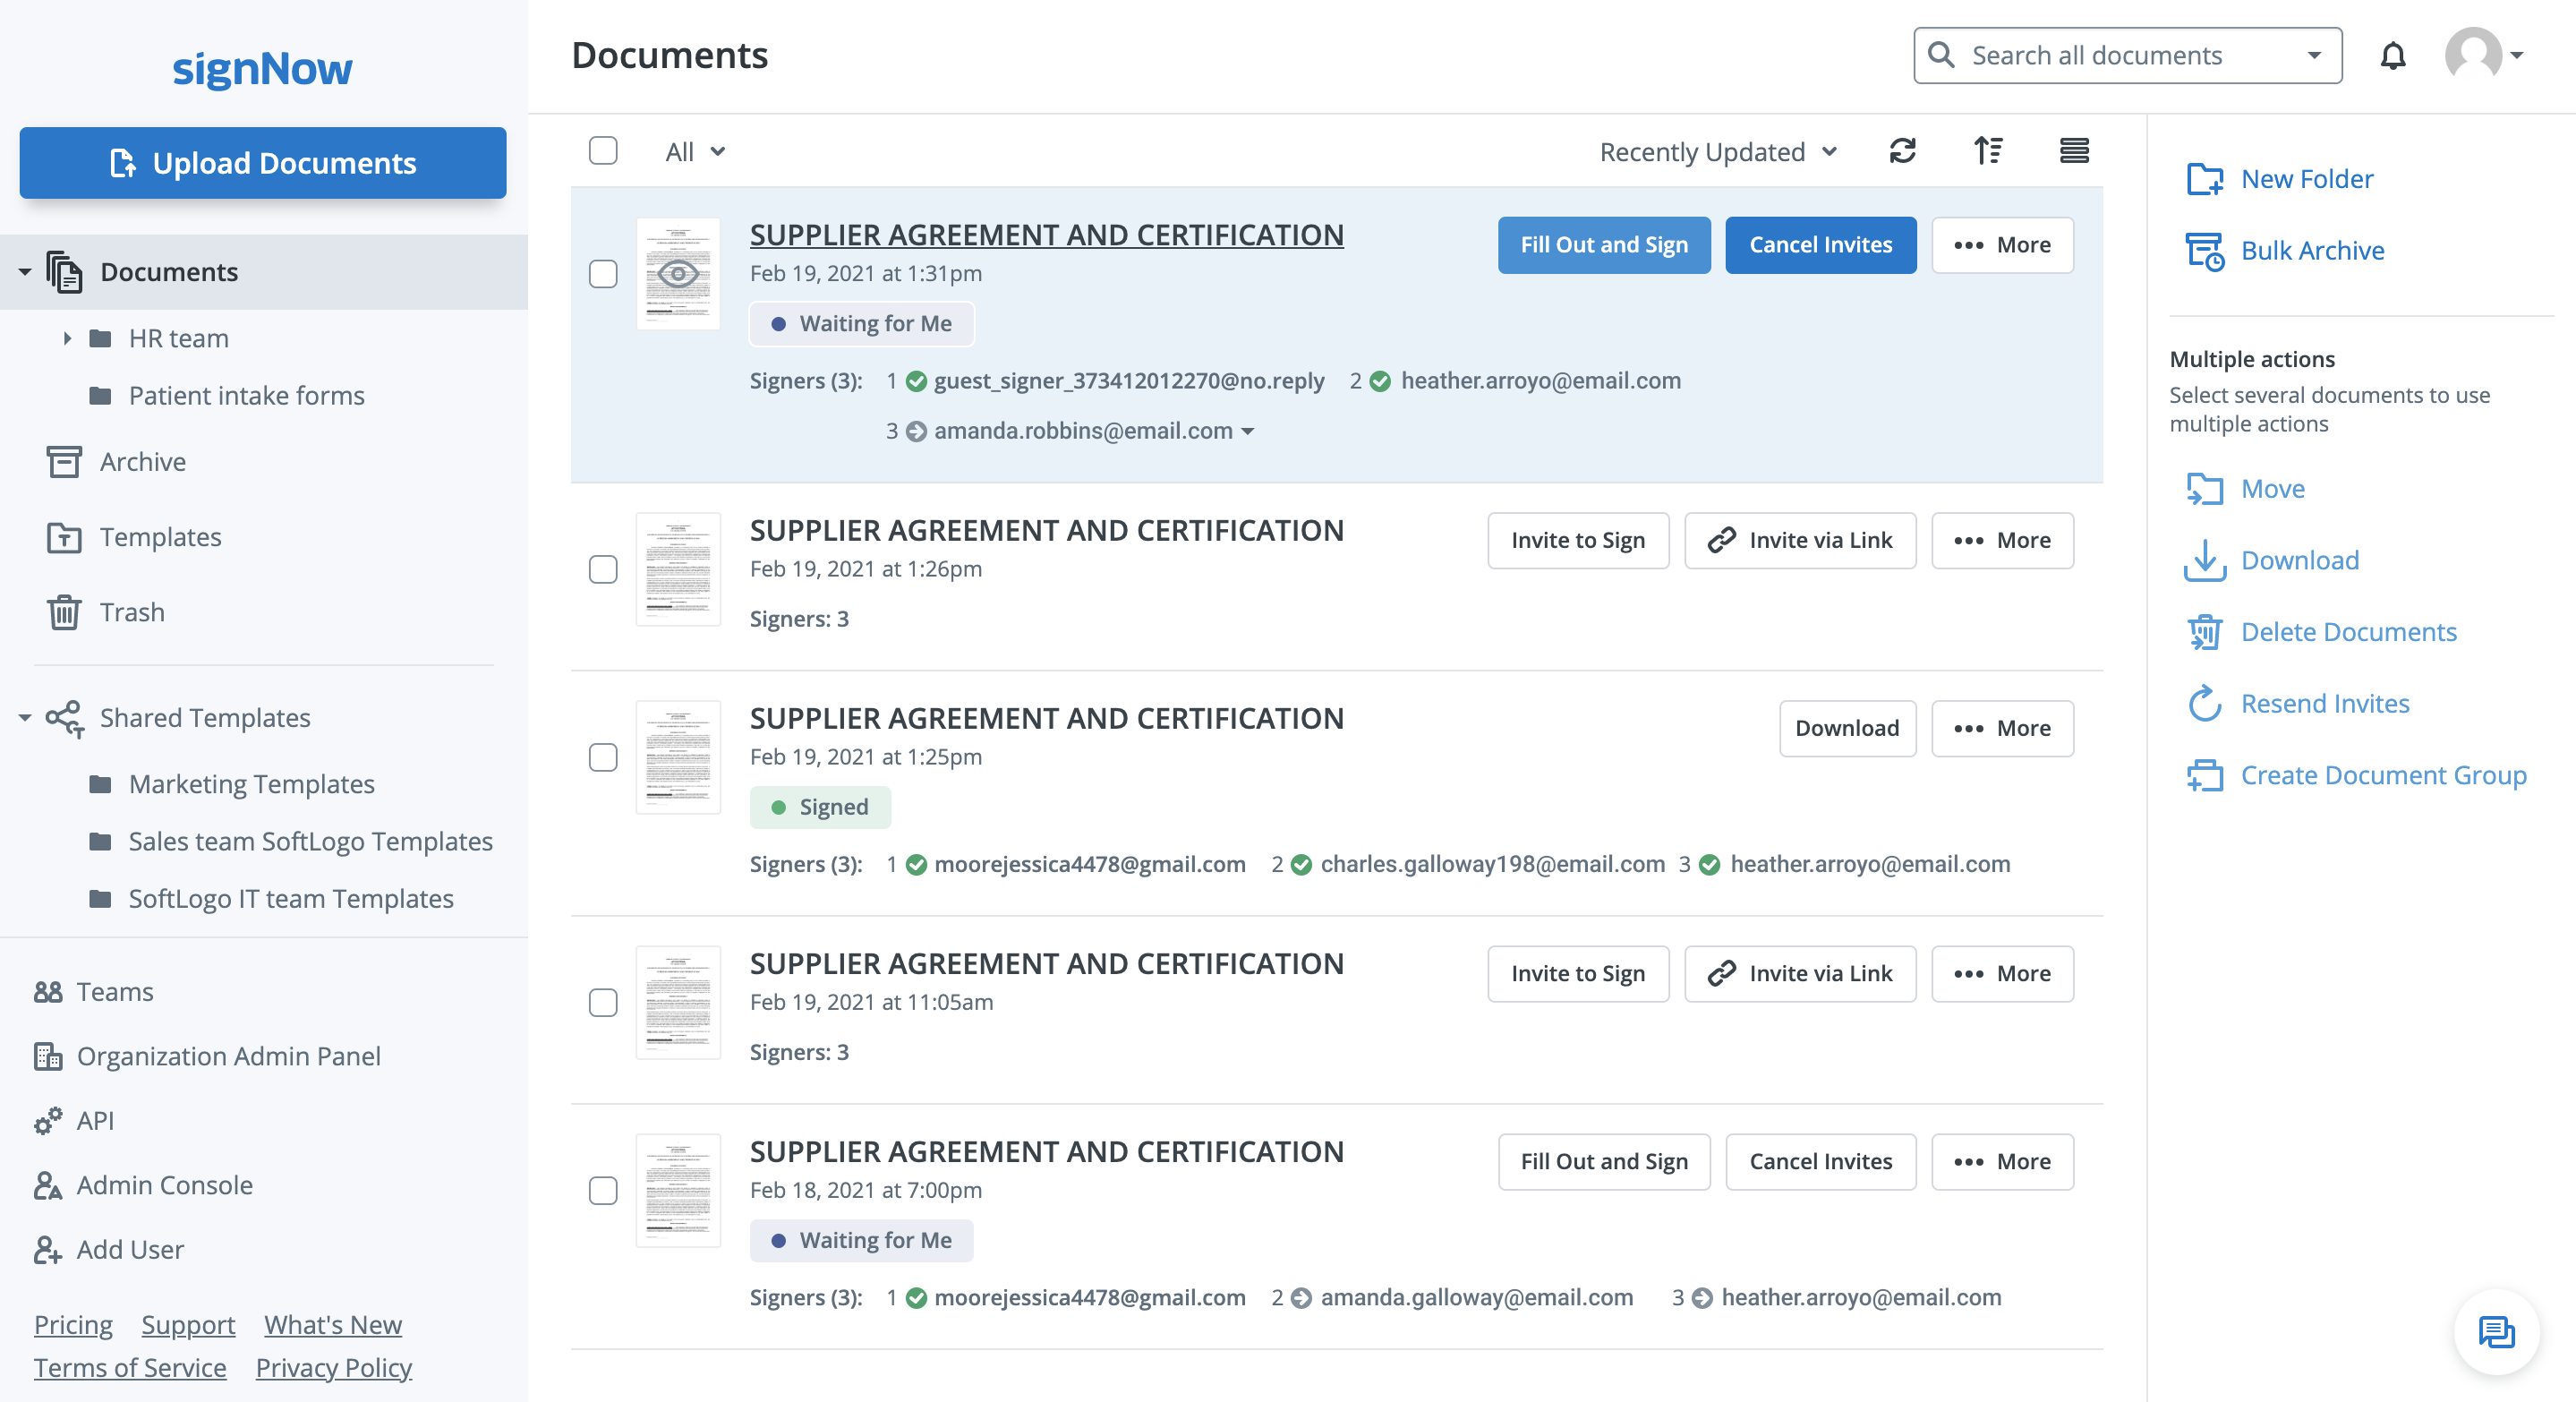Click the Templates menu item
Image resolution: width=2576 pixels, height=1402 pixels.
[x=160, y=537]
